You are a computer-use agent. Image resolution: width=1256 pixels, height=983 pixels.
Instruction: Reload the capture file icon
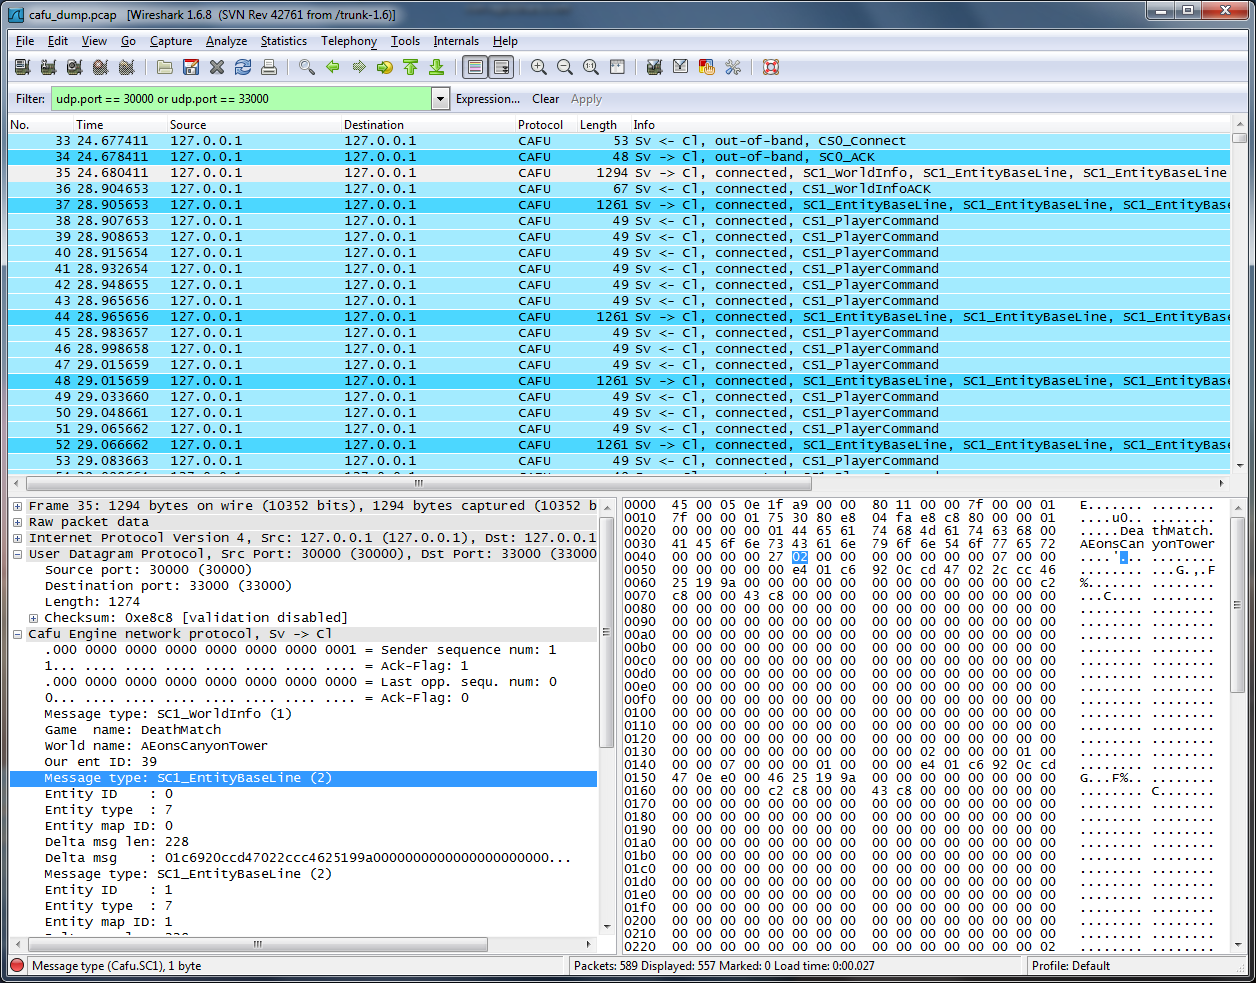[243, 67]
